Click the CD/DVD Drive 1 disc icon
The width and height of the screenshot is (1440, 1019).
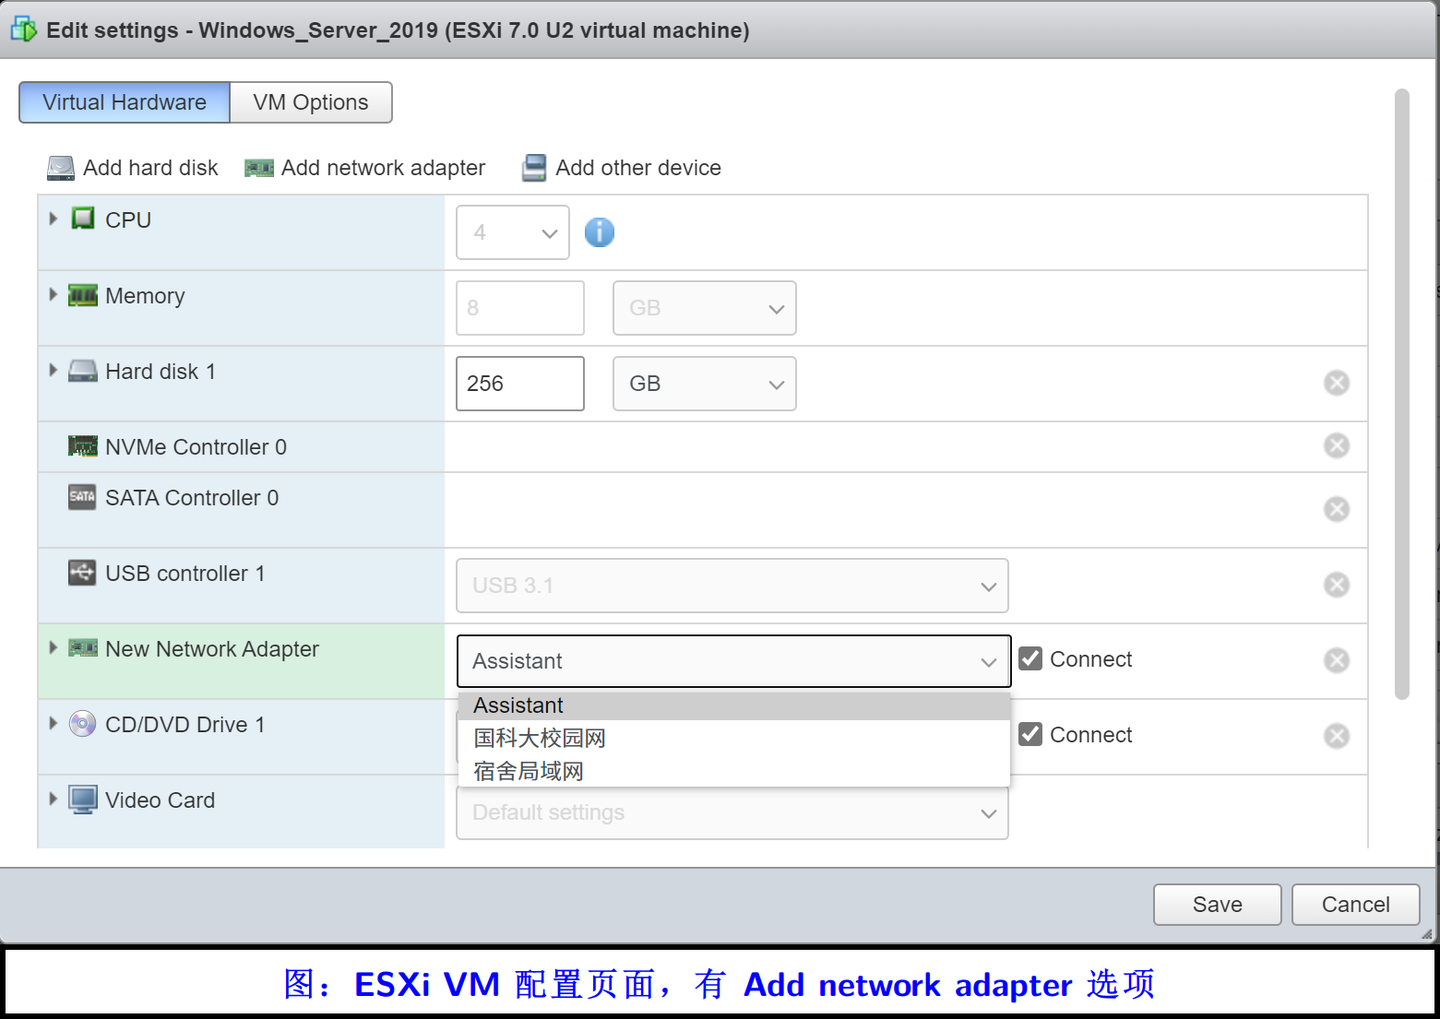[83, 724]
